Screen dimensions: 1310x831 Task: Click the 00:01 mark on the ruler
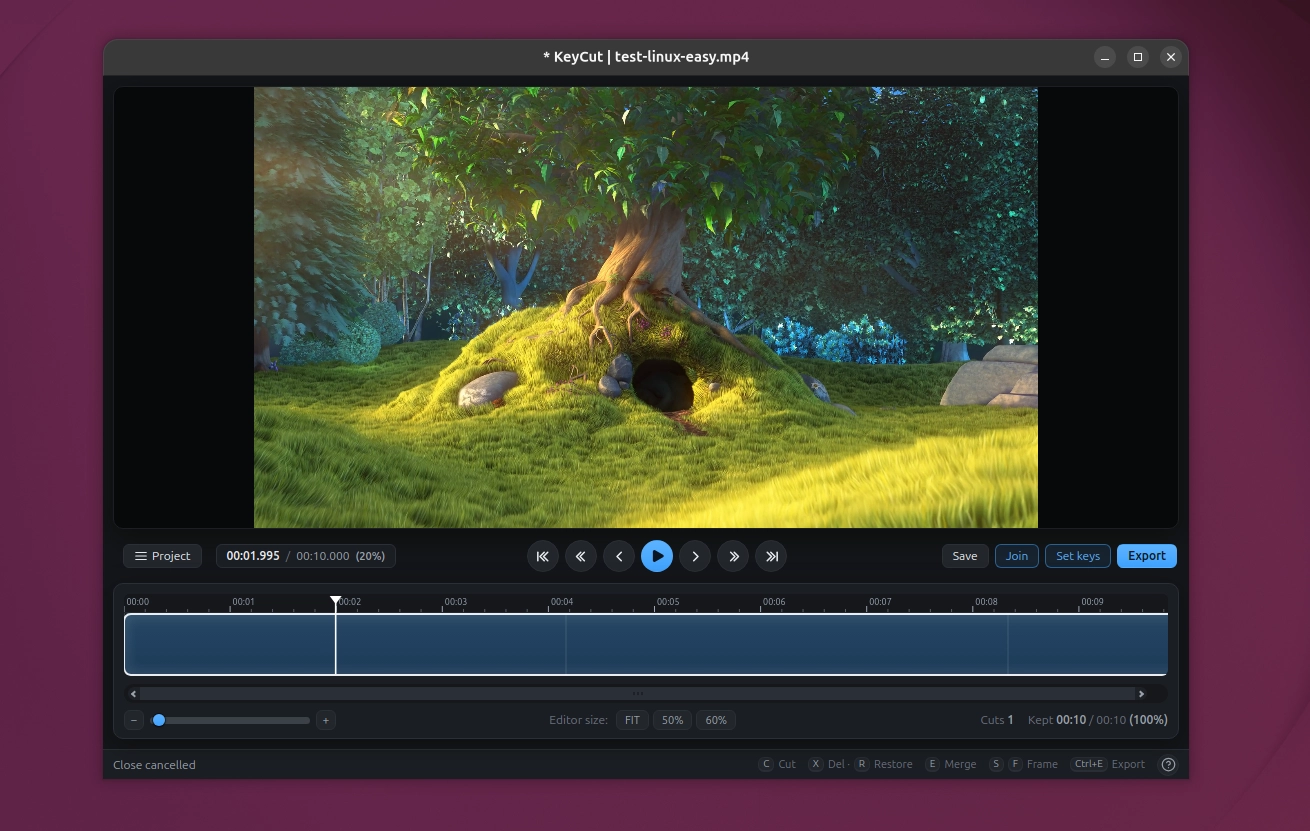[x=243, y=602]
